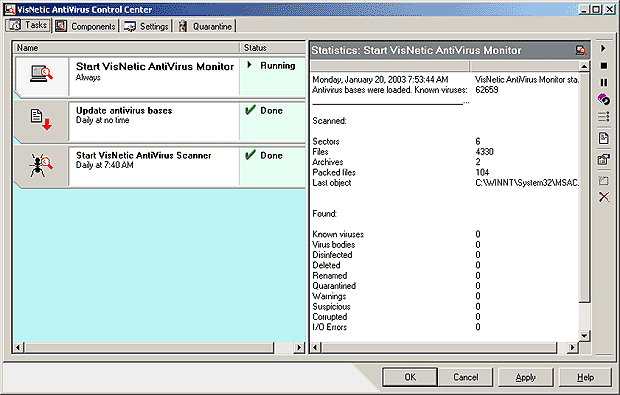Open the Quarantine tab
The width and height of the screenshot is (620, 395).
coord(205,26)
